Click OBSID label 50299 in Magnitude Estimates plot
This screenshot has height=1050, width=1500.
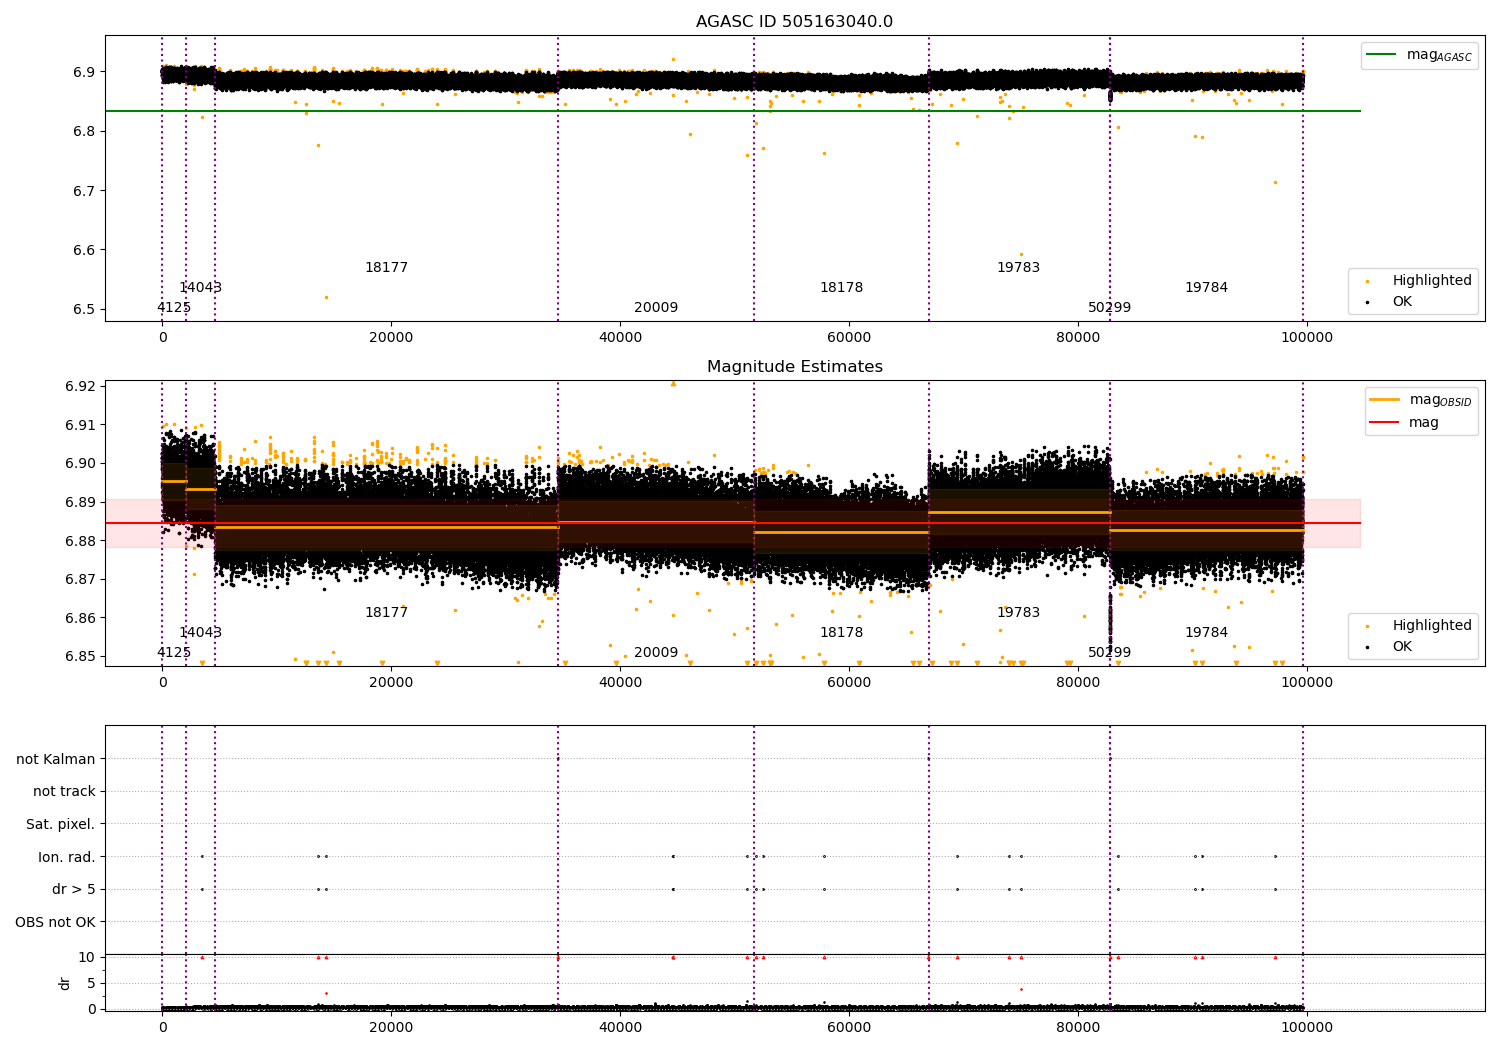[x=1109, y=653]
